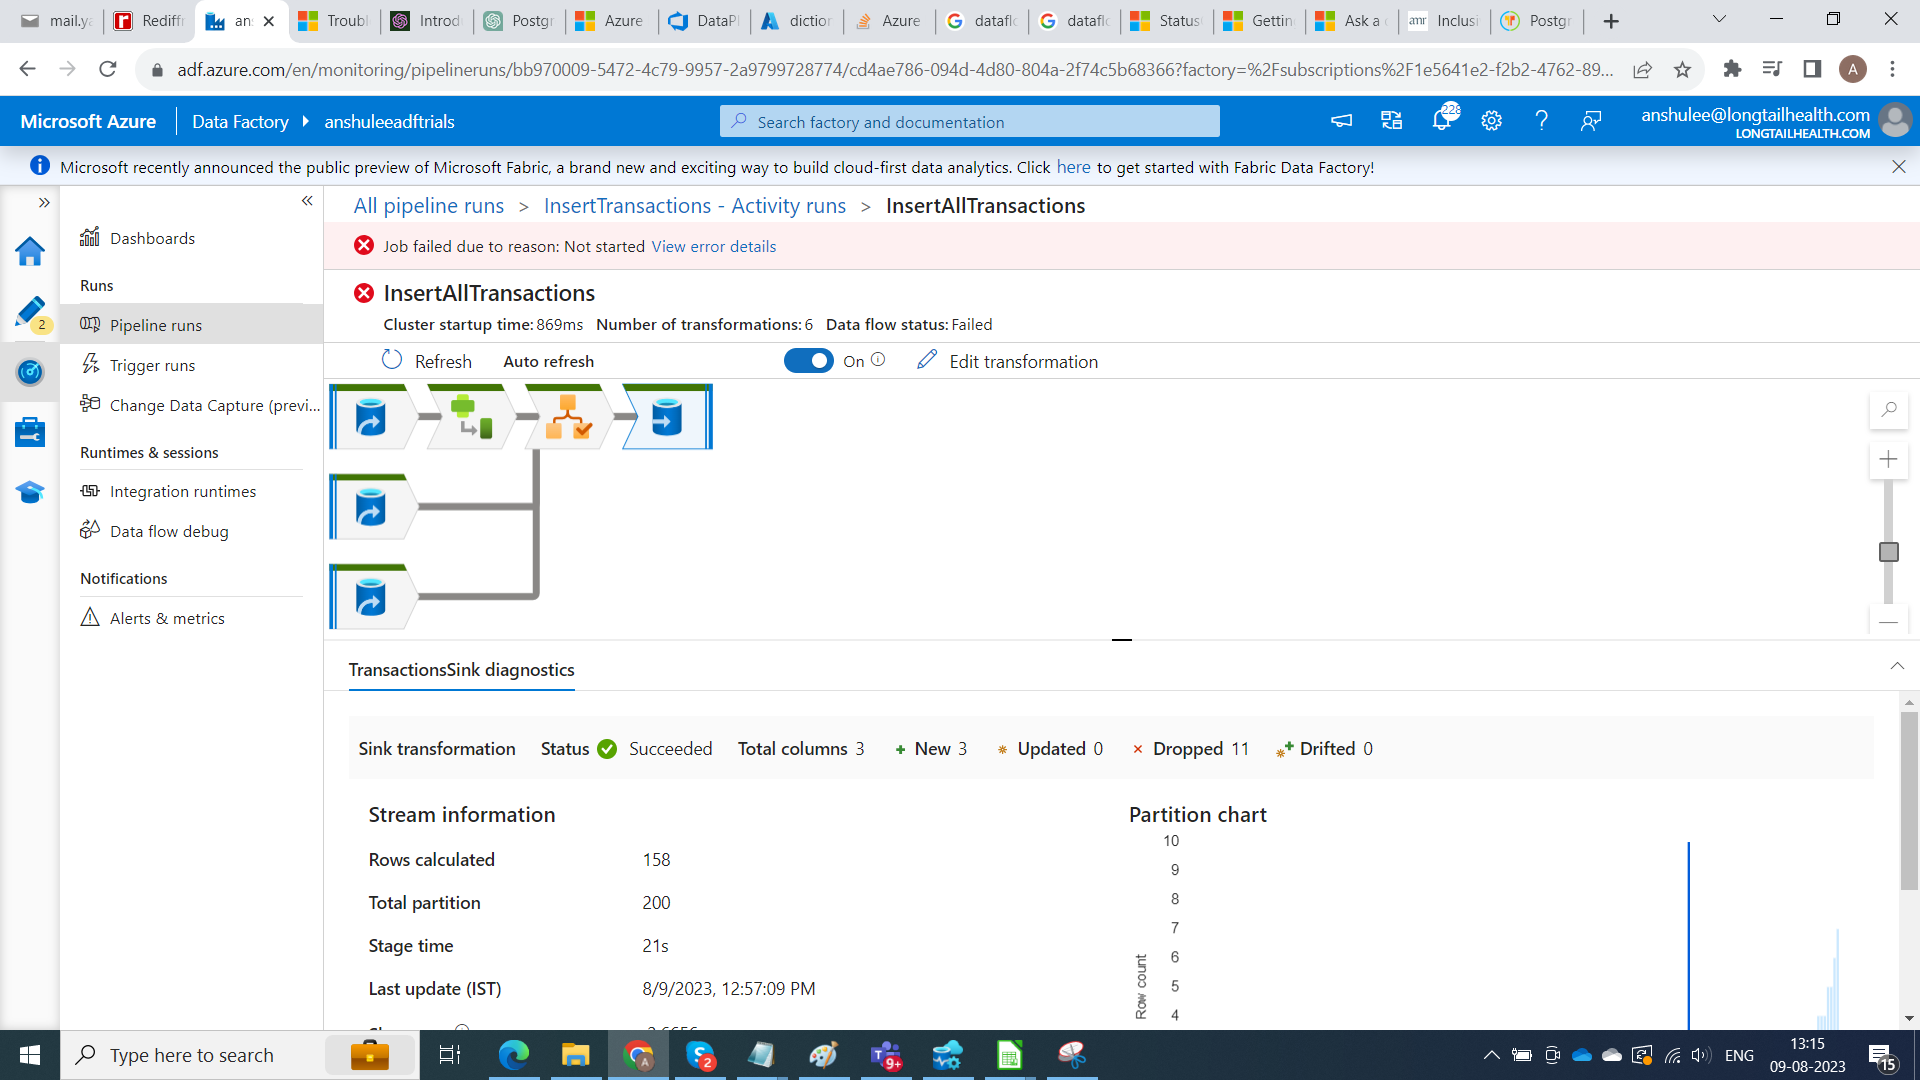Open the Learning center graduation cap icon
The image size is (1920, 1080).
point(30,492)
